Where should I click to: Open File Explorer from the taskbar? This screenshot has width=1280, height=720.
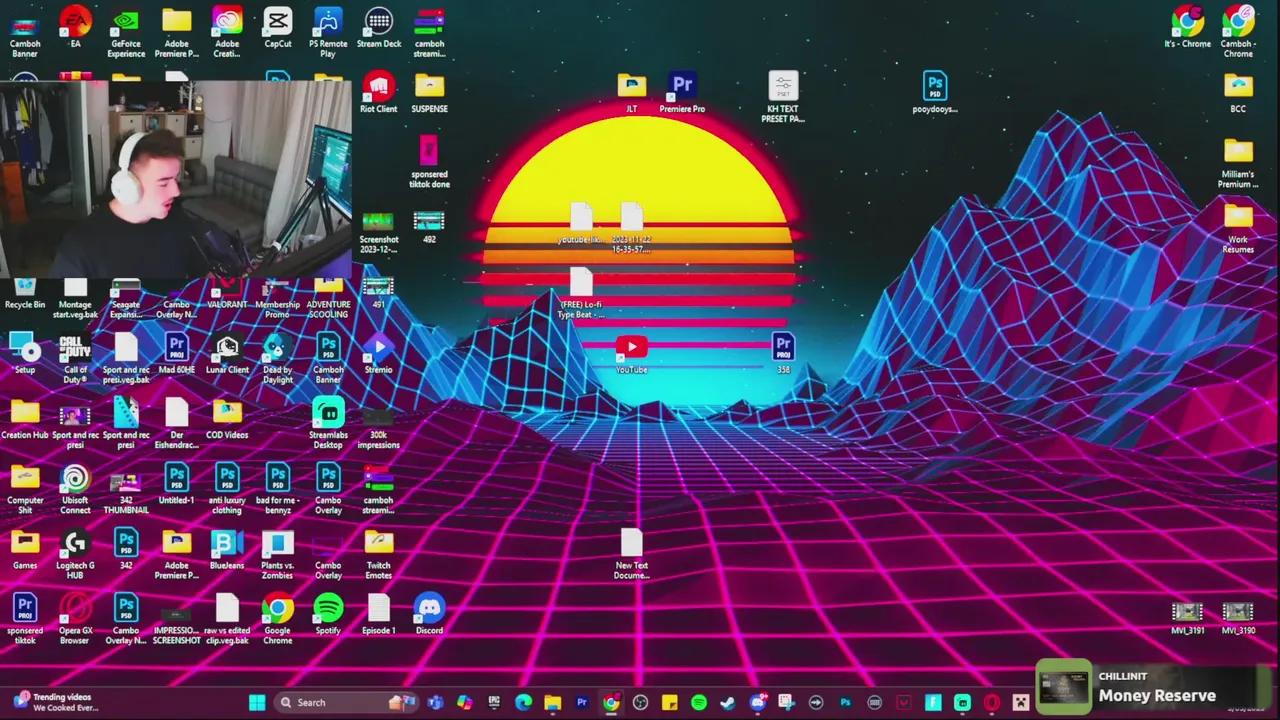pyautogui.click(x=552, y=703)
